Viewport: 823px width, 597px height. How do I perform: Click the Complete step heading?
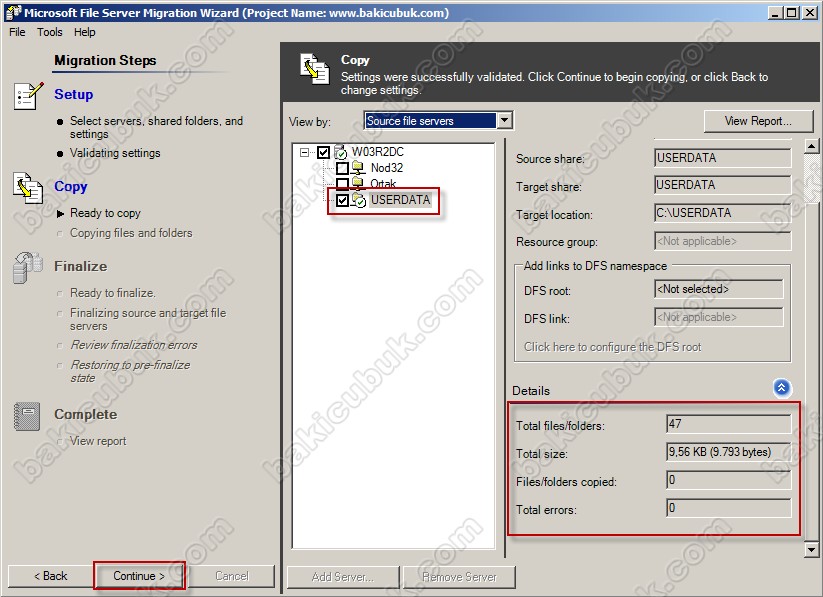(x=86, y=415)
